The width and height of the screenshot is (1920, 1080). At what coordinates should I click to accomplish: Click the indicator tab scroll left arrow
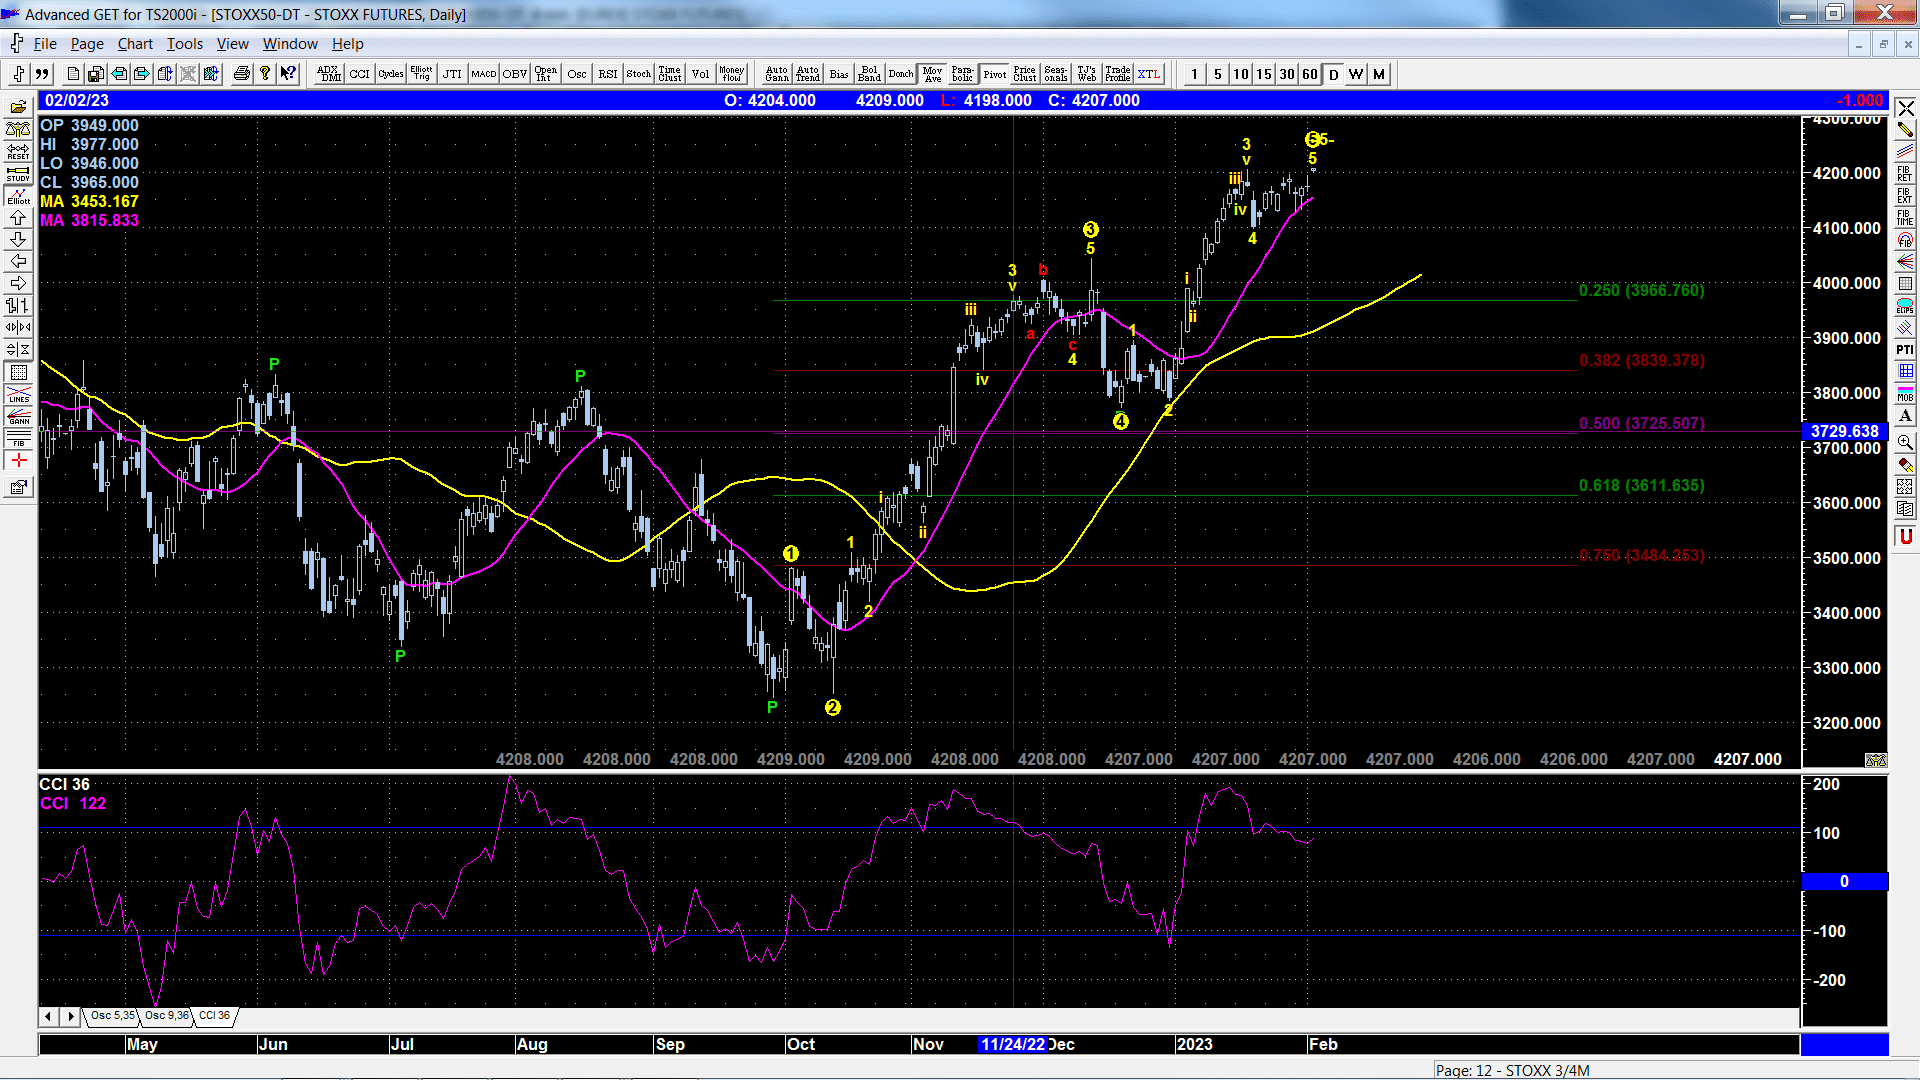point(48,1016)
